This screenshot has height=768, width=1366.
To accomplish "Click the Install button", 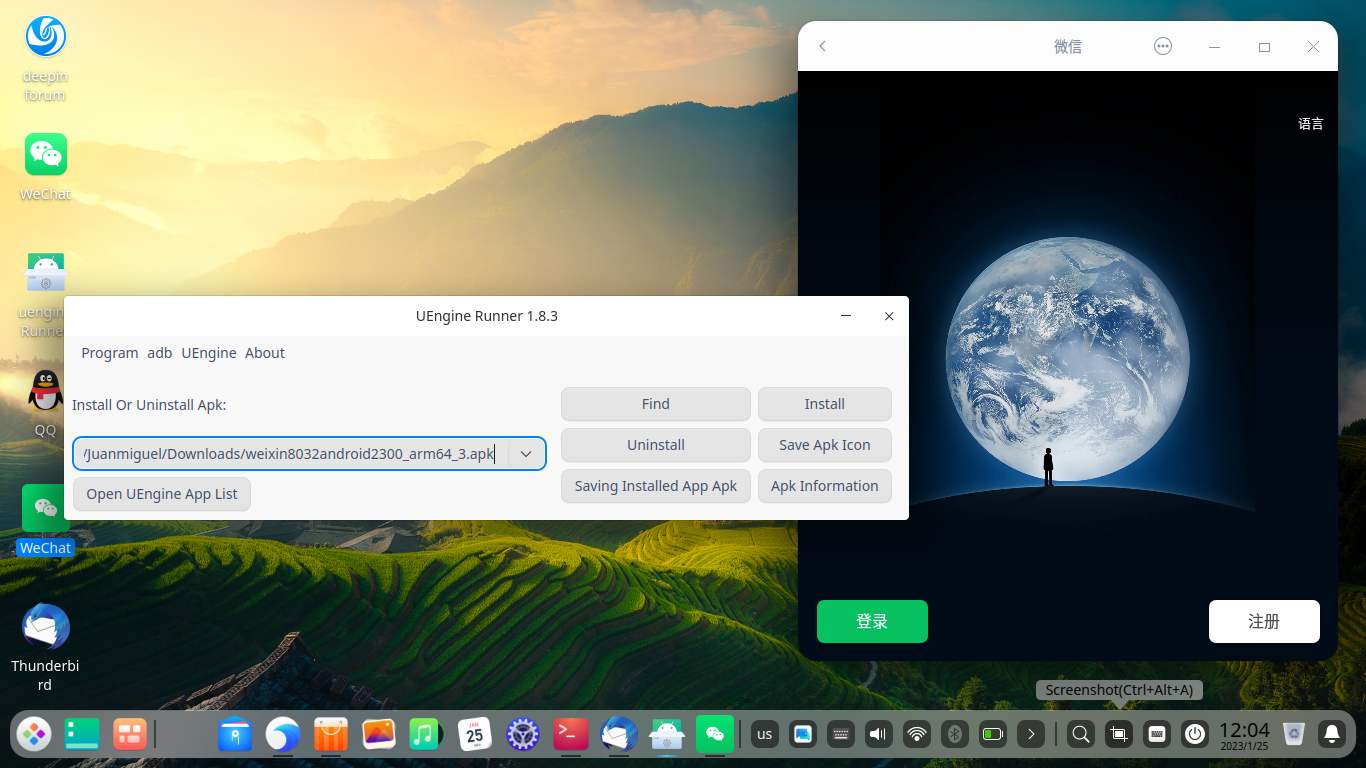I will click(825, 404).
